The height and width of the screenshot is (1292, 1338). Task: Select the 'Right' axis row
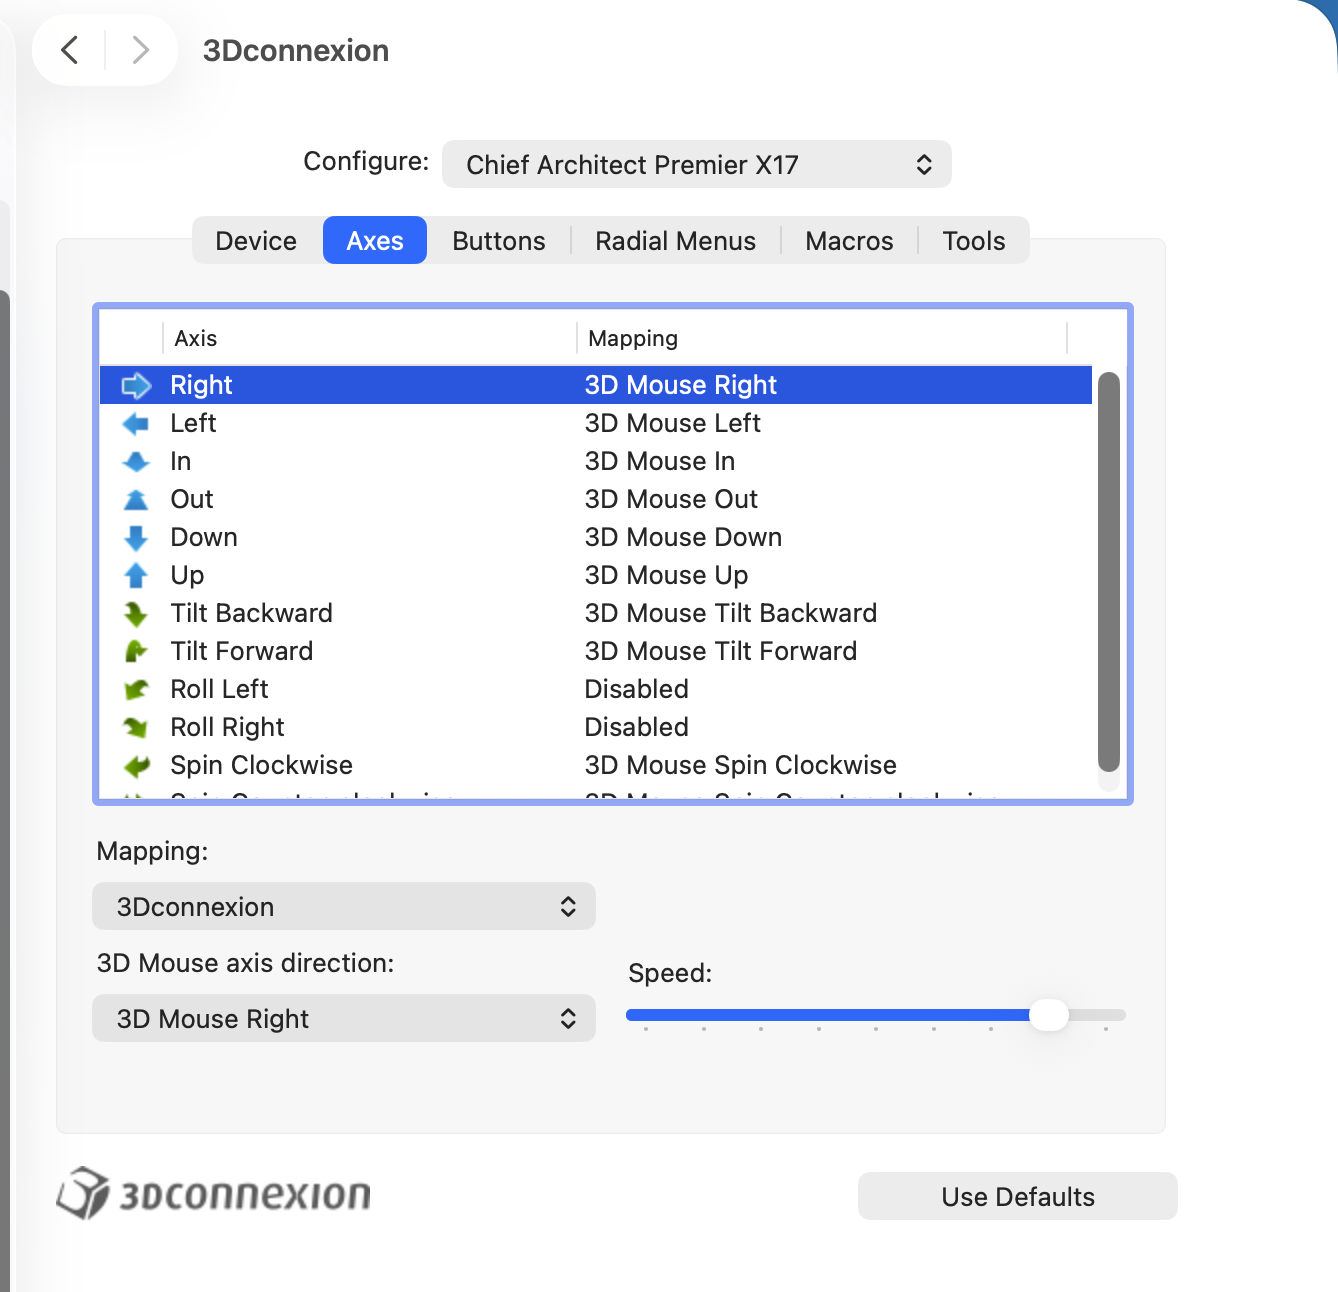(x=596, y=385)
